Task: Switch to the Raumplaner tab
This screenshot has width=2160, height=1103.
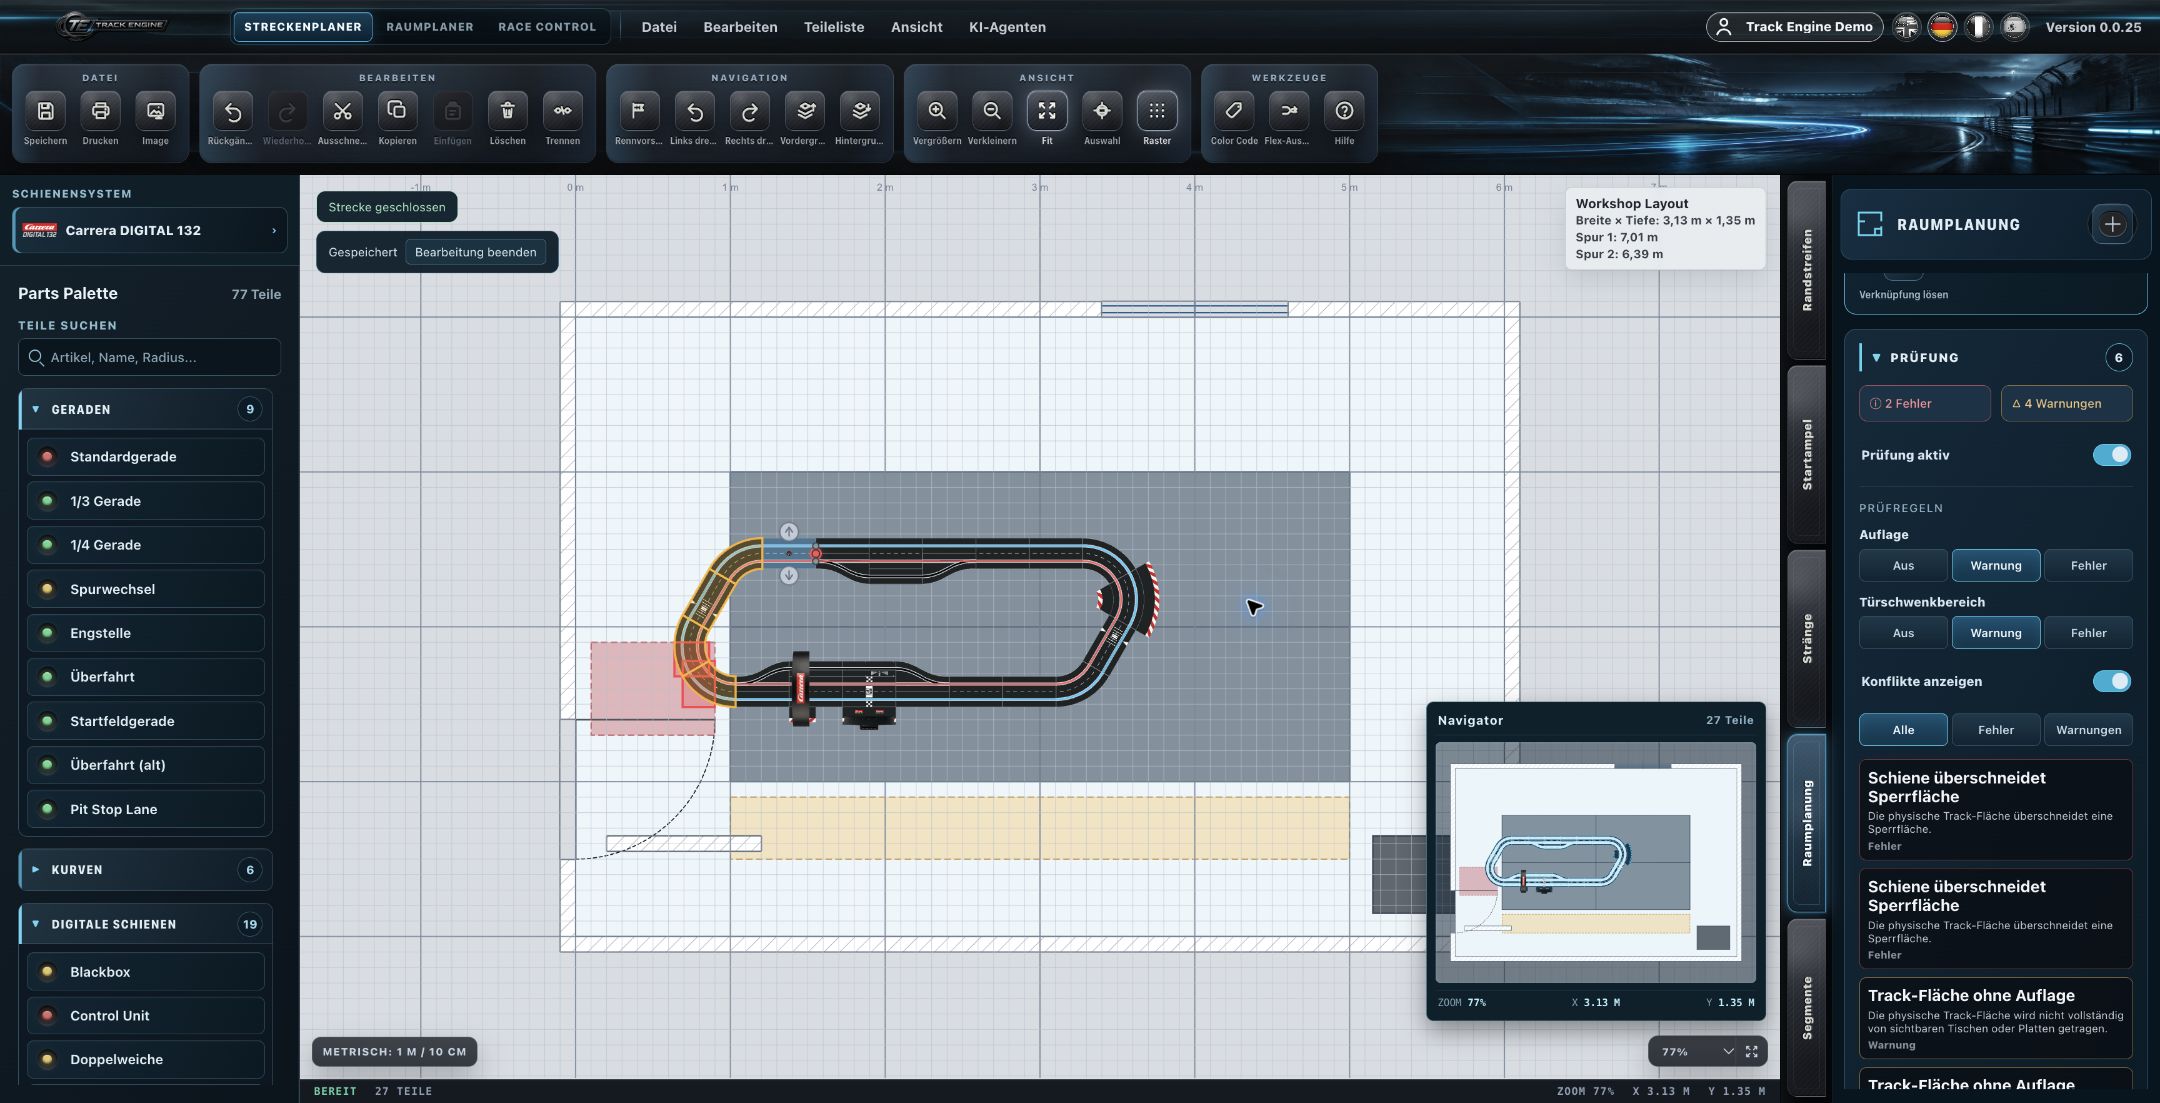Action: pyautogui.click(x=430, y=27)
